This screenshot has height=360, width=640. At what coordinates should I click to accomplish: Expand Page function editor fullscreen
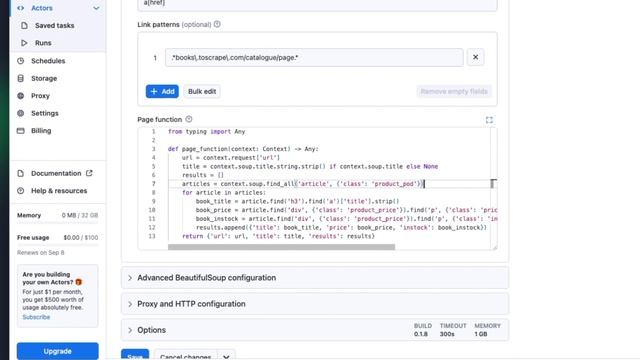(x=489, y=120)
